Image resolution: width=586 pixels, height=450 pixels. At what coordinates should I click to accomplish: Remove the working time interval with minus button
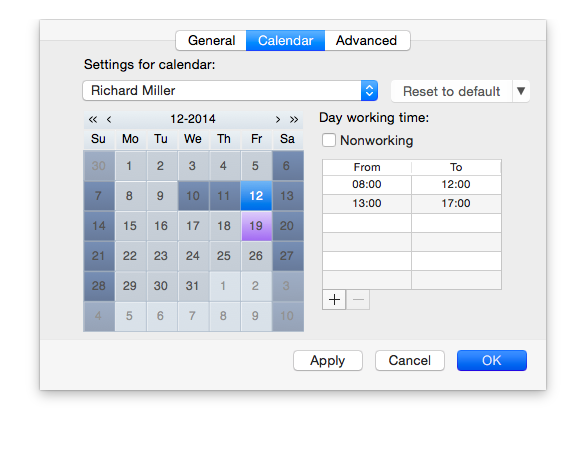(358, 300)
